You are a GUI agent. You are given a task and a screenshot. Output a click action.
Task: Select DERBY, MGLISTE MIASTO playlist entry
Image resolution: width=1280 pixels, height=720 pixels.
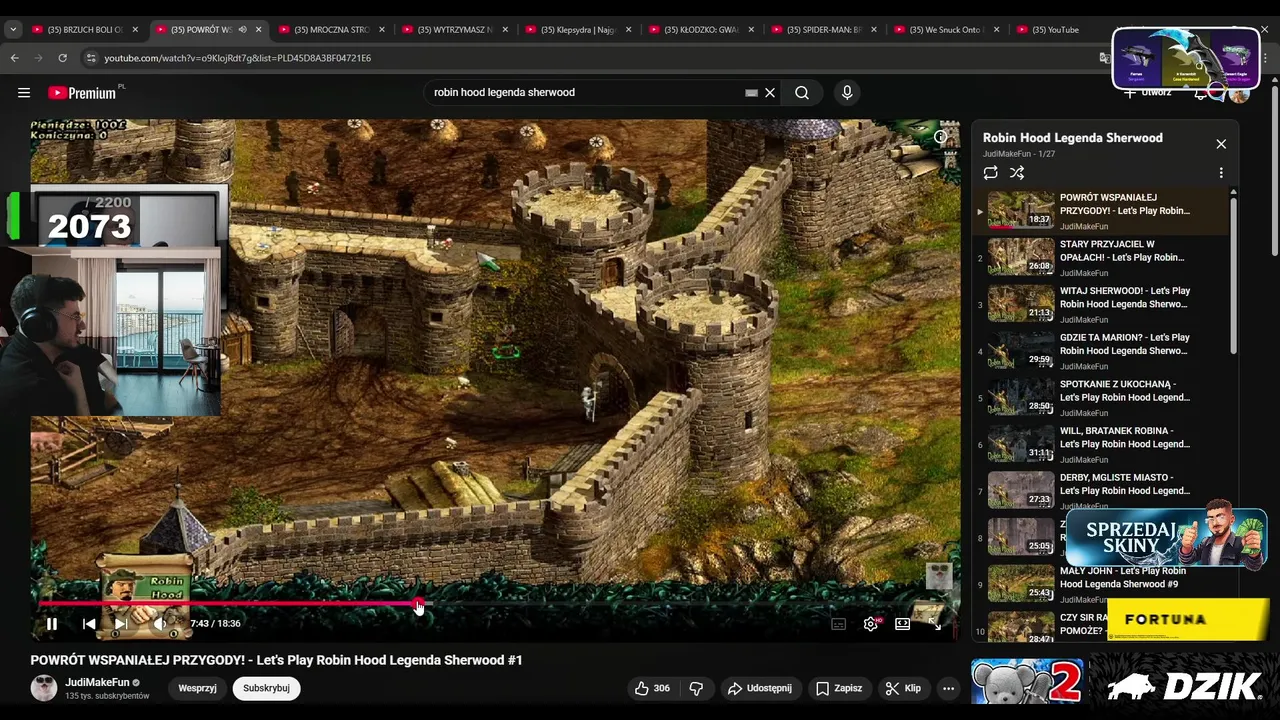1101,491
